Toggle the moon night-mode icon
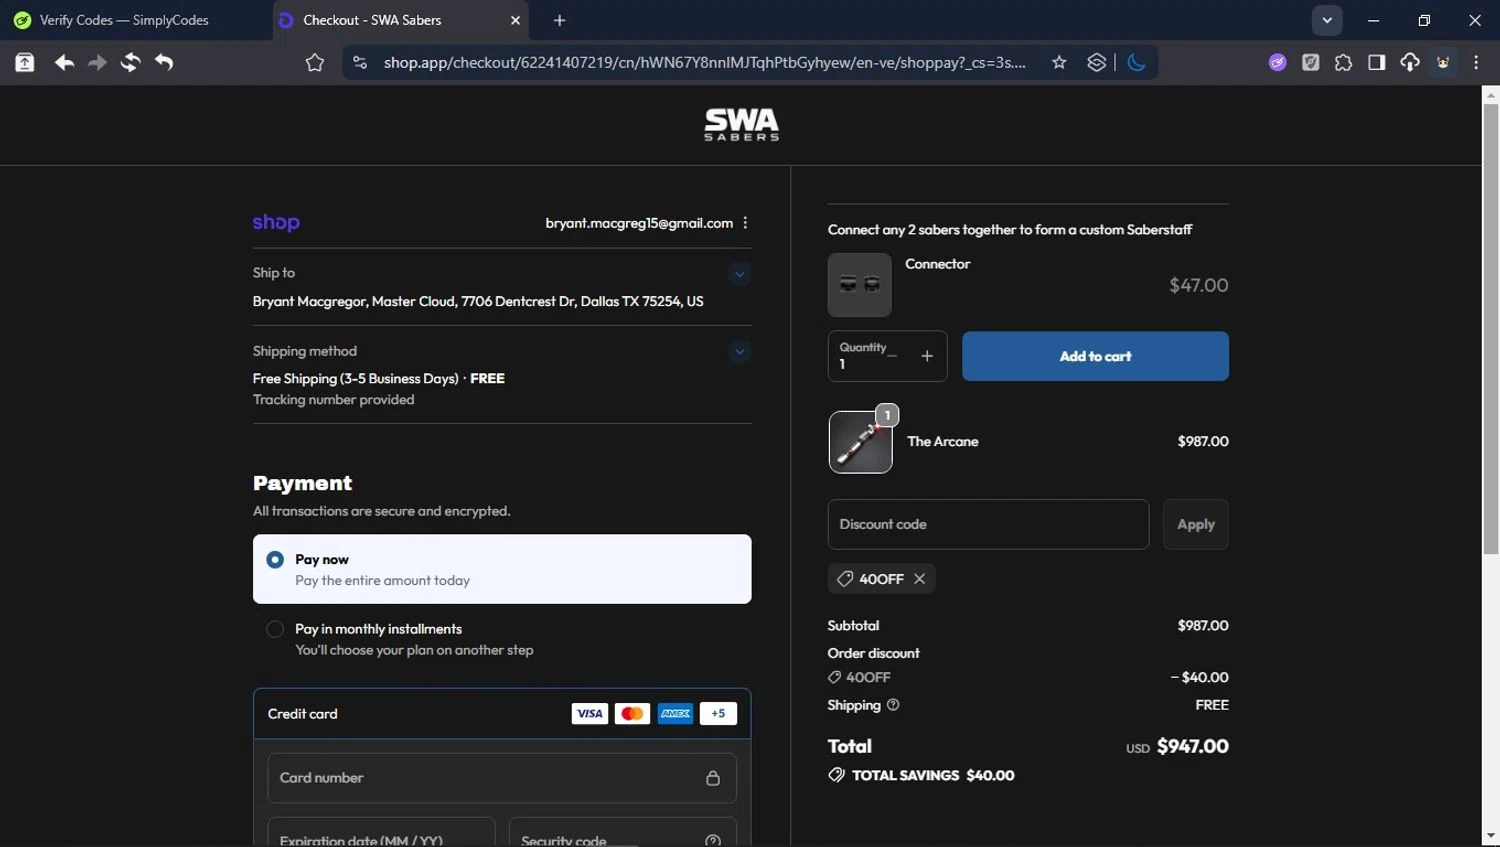 (1136, 62)
